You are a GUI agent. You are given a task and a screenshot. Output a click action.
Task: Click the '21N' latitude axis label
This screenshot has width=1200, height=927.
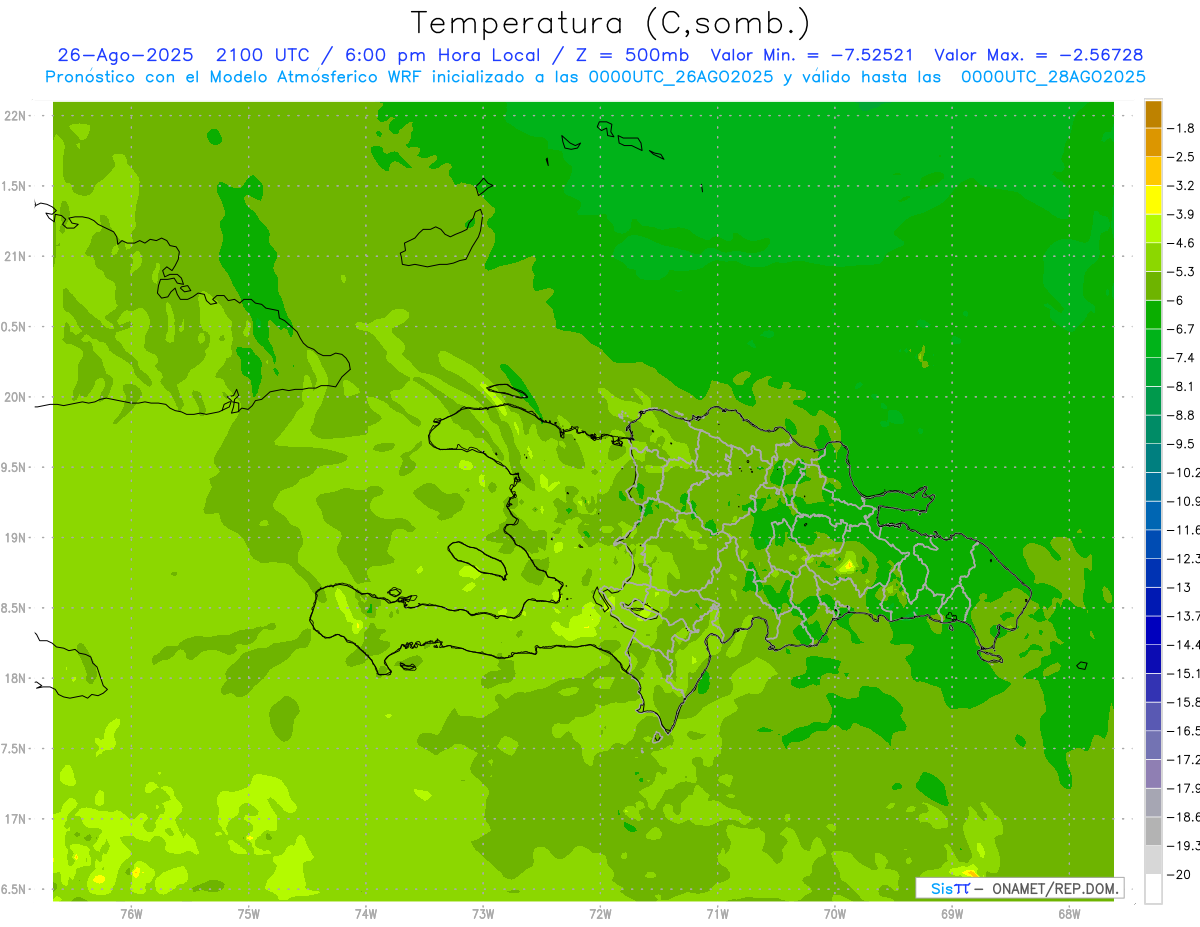coord(15,257)
